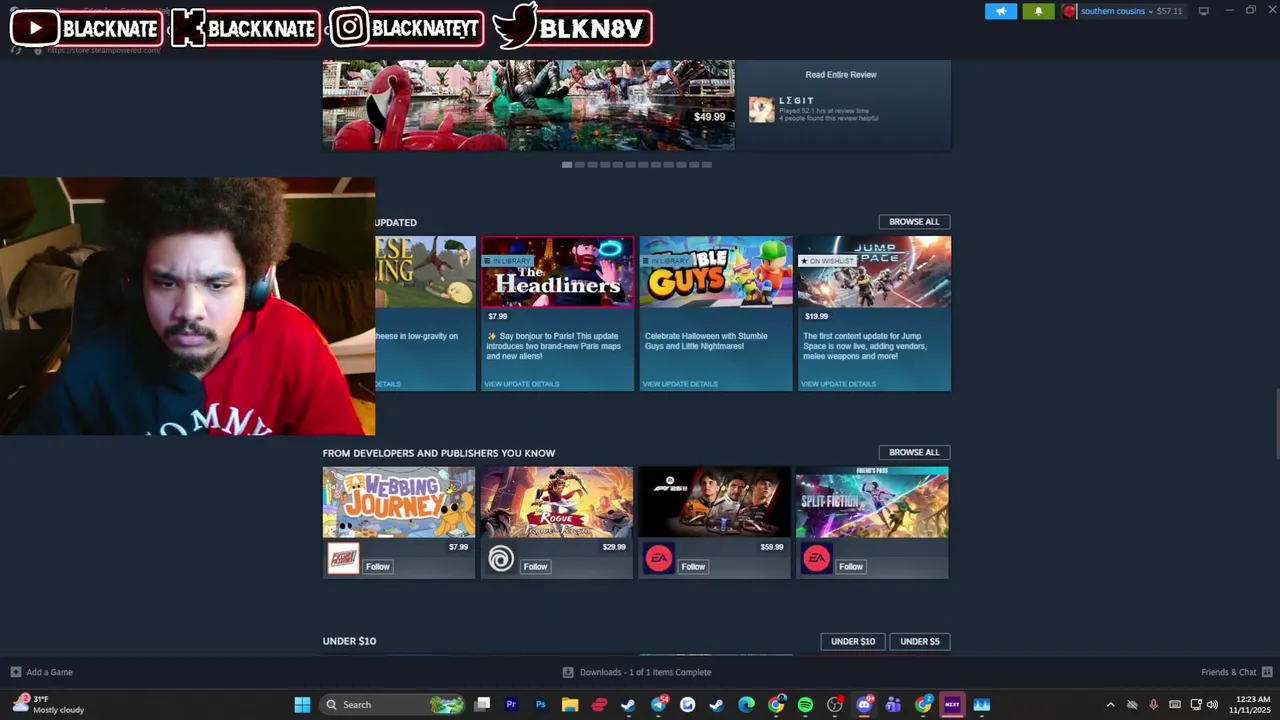Open the green notifications bell

tap(1038, 11)
